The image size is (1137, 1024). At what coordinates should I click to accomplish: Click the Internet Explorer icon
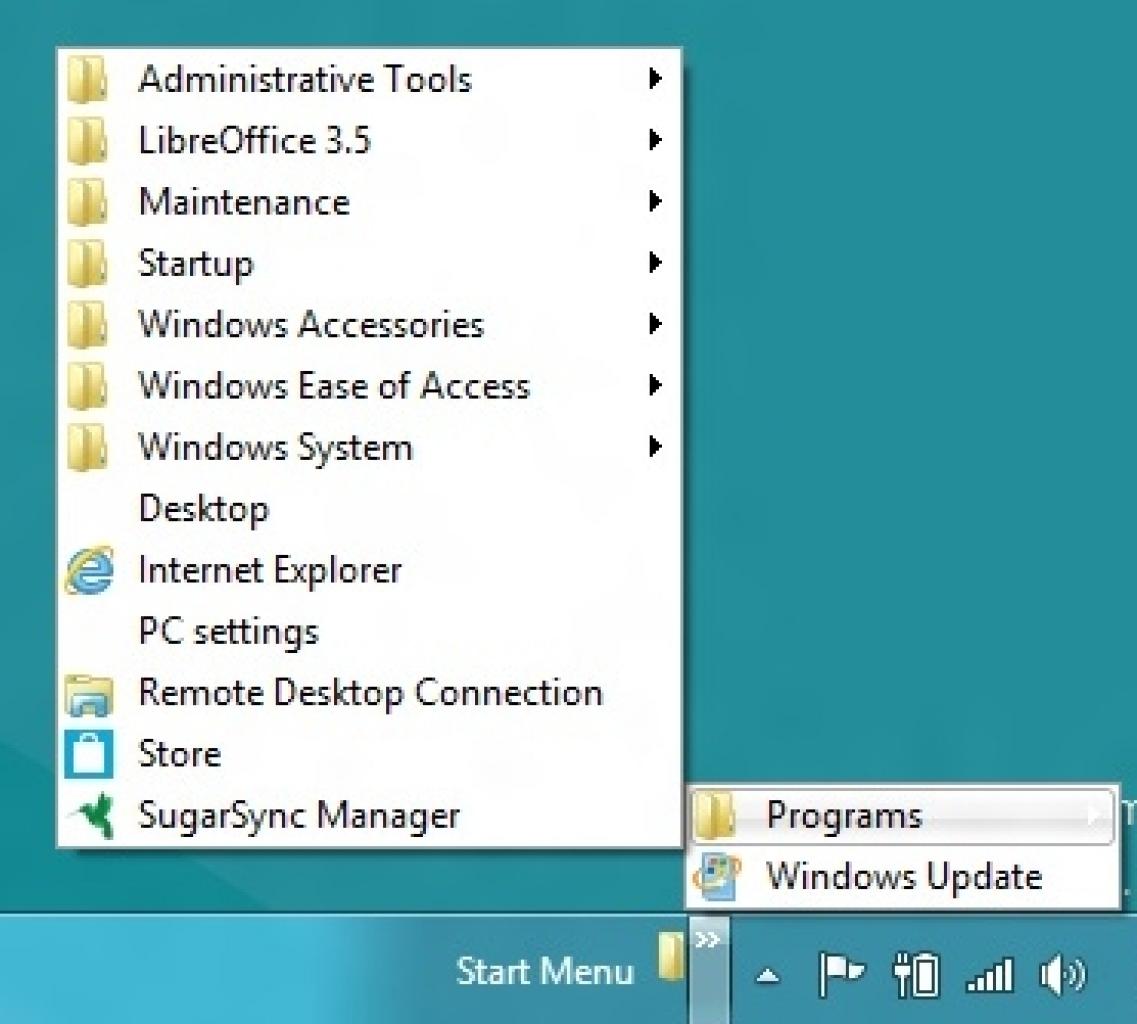coord(89,570)
